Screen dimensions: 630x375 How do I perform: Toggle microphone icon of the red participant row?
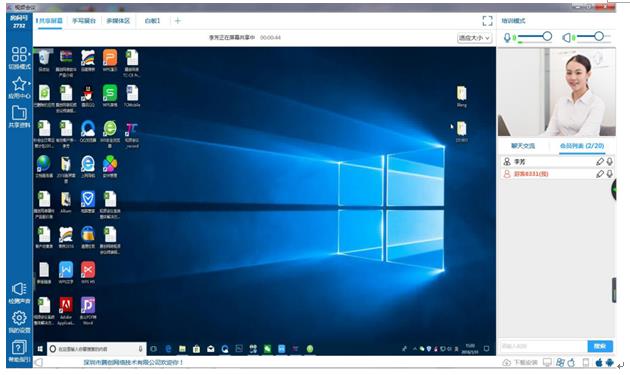tap(610, 174)
